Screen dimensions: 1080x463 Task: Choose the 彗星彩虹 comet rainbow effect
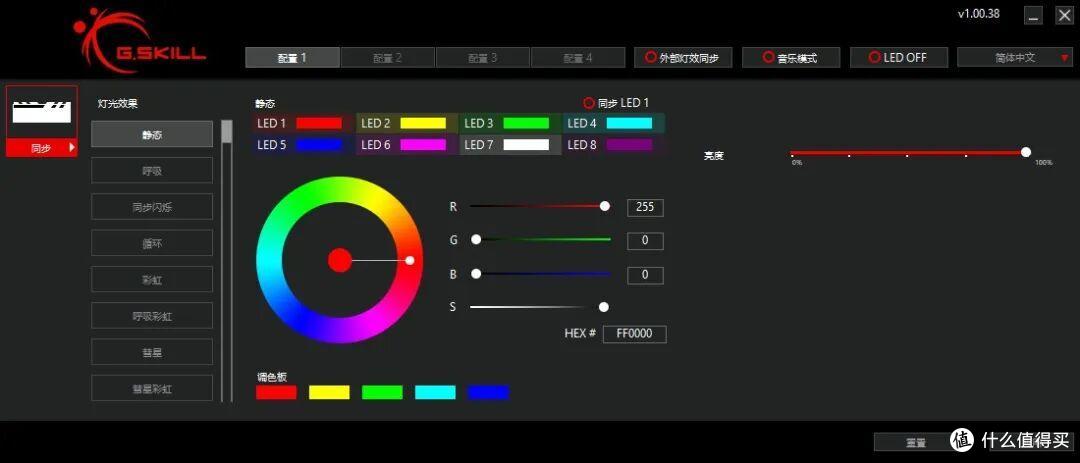point(152,389)
